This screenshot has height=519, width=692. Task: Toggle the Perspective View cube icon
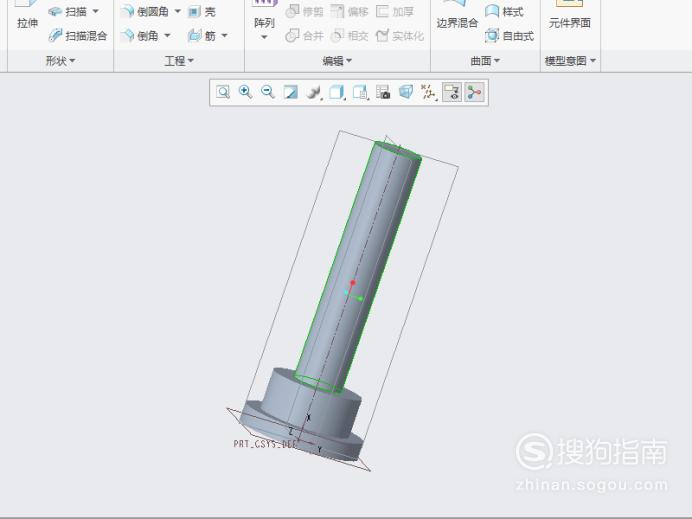click(406, 92)
